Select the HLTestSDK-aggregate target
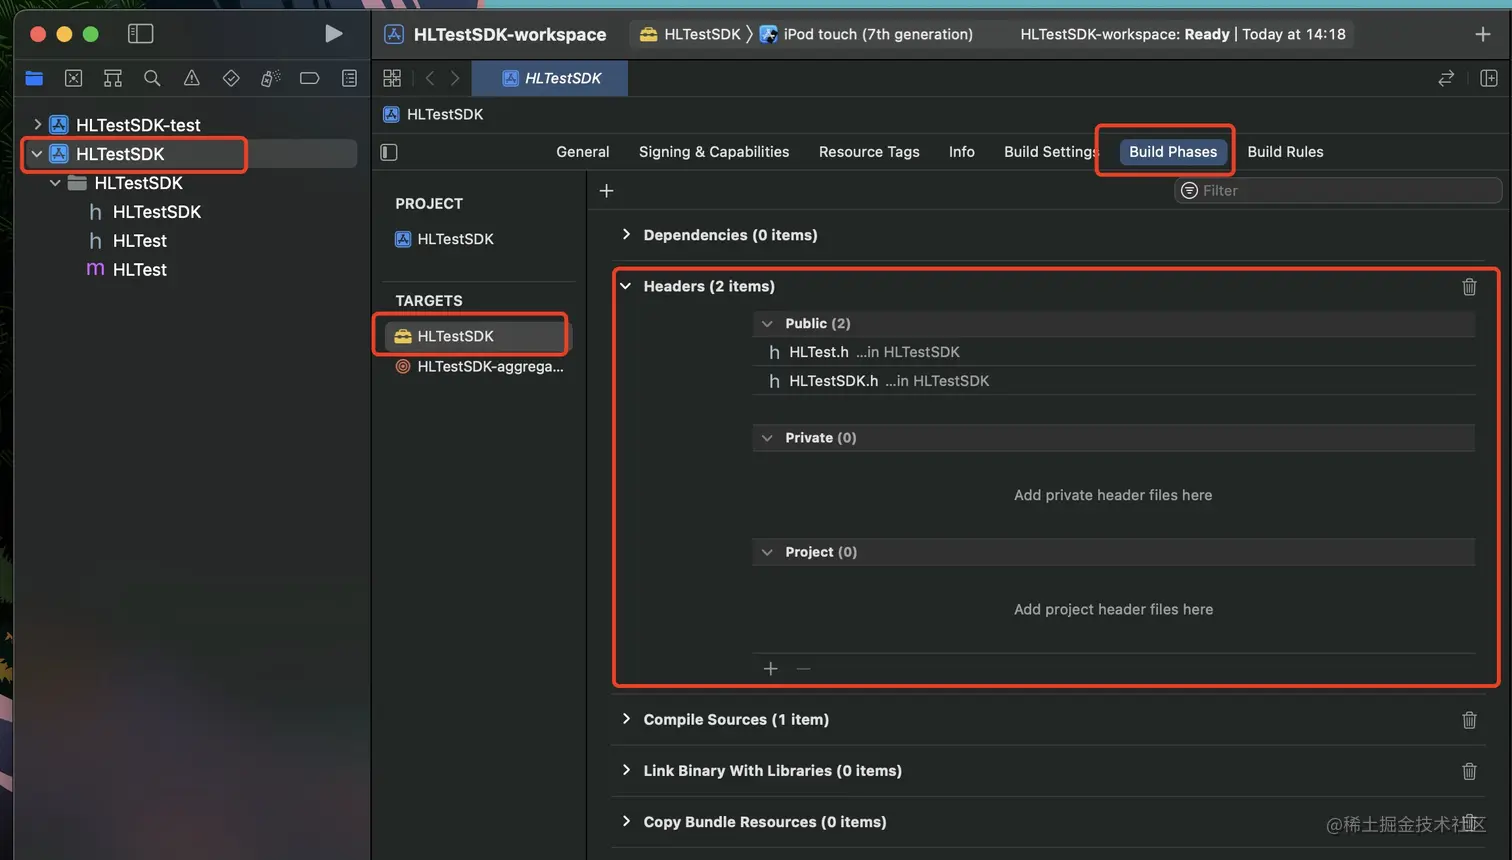The height and width of the screenshot is (860, 1512). tap(480, 367)
